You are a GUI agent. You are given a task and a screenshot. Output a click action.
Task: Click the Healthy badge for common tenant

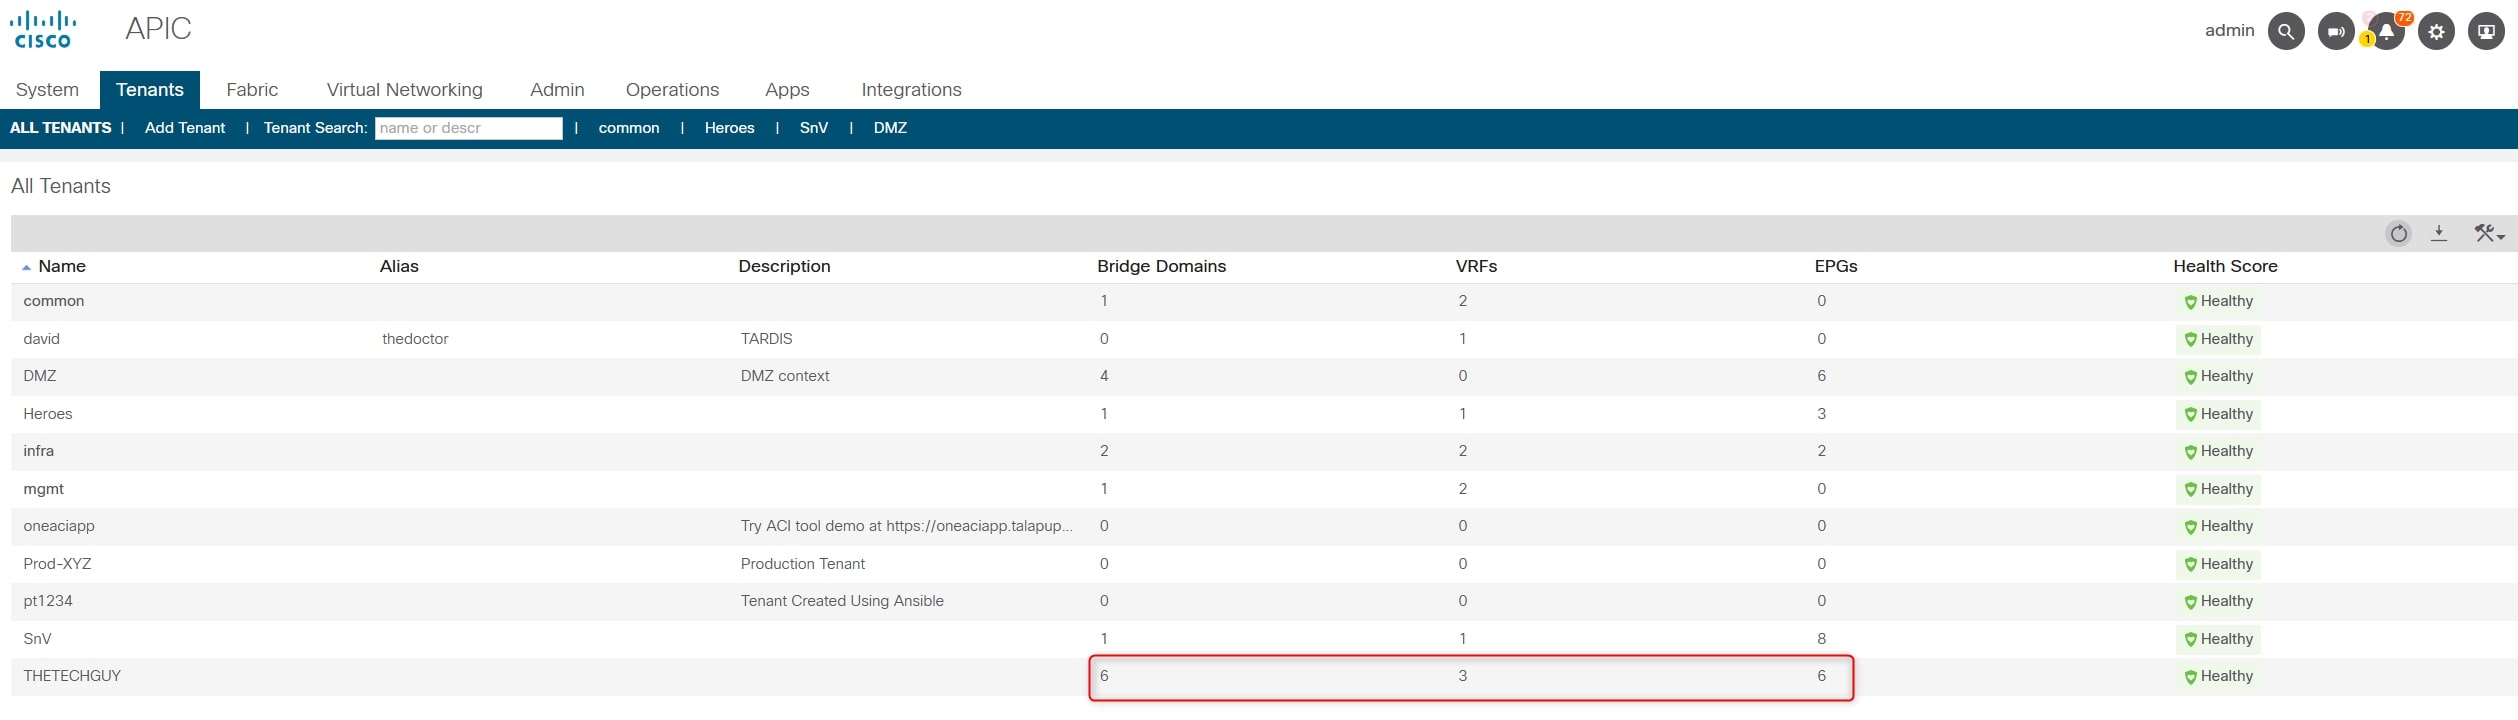[x=2218, y=302]
